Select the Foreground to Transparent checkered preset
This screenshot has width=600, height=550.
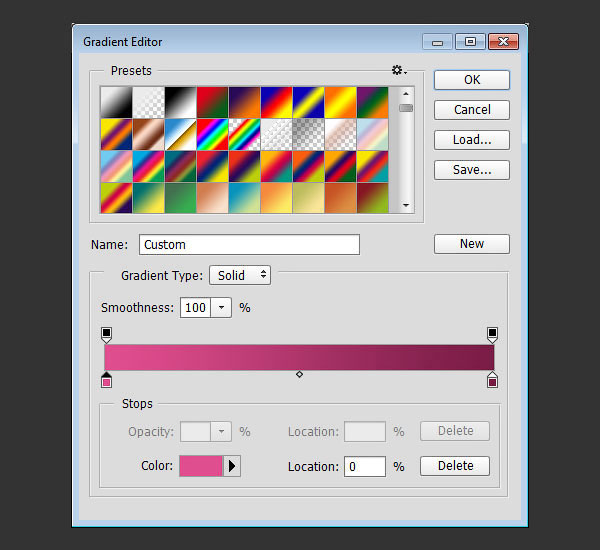(148, 102)
